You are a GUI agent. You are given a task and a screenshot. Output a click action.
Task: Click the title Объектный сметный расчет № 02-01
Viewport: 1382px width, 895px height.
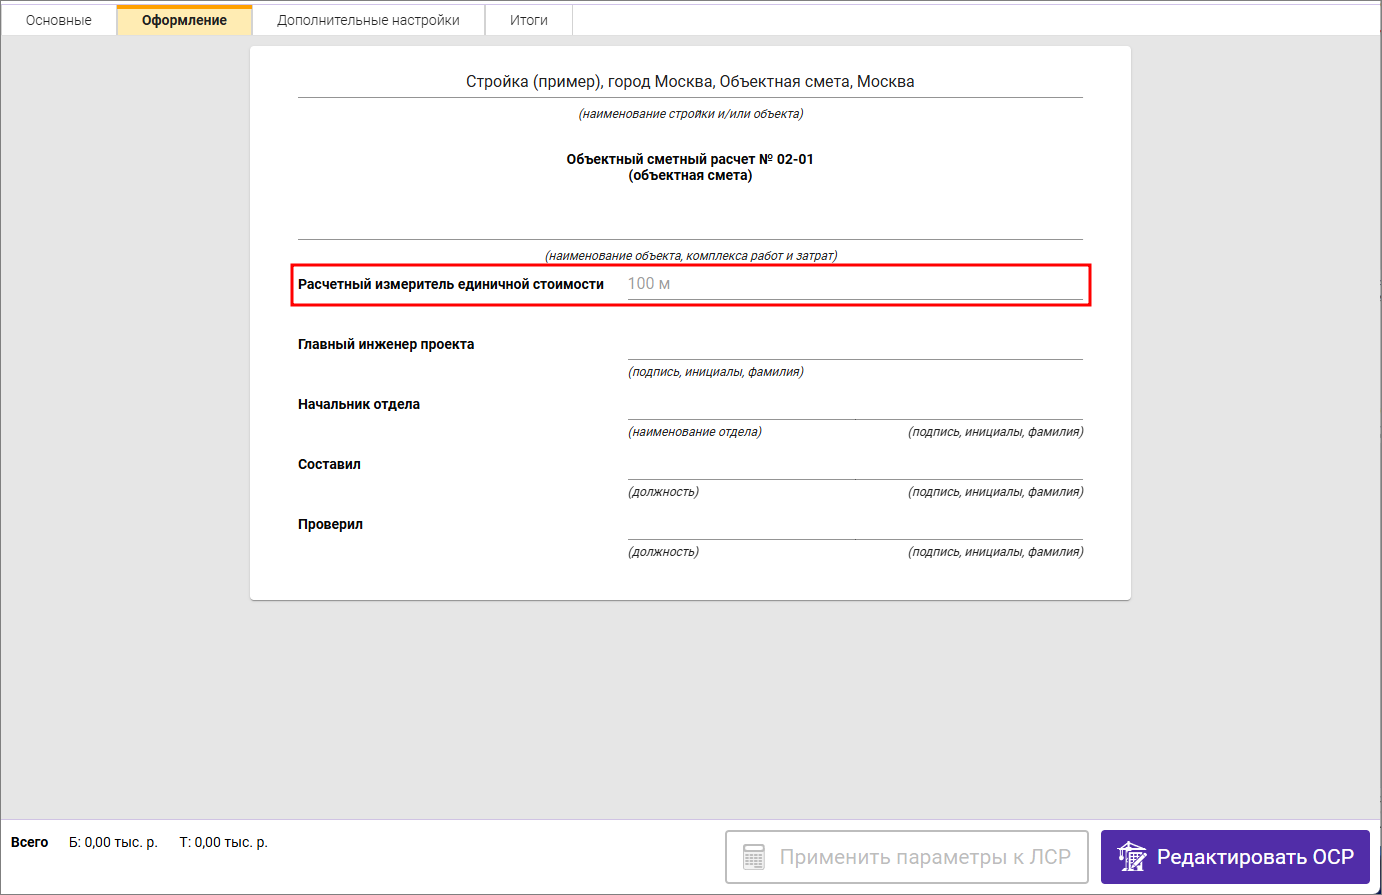pyautogui.click(x=690, y=159)
